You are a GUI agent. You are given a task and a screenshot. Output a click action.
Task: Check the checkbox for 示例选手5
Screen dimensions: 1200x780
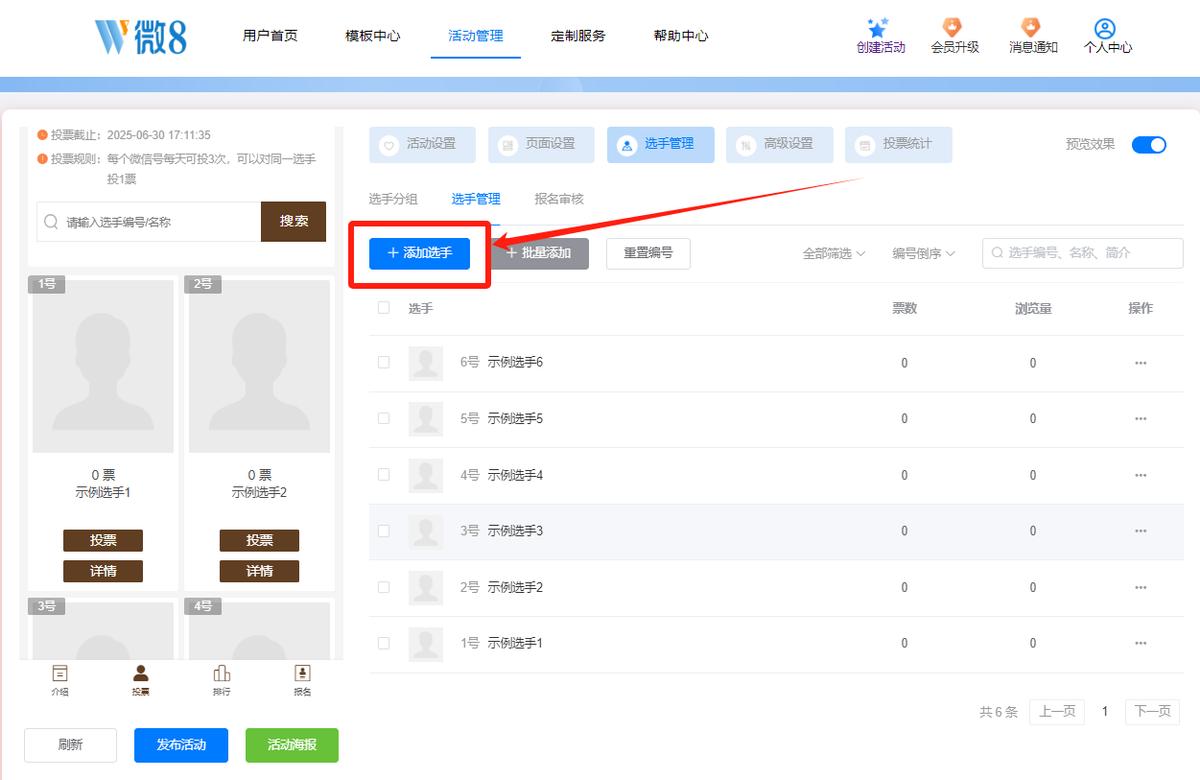(384, 418)
